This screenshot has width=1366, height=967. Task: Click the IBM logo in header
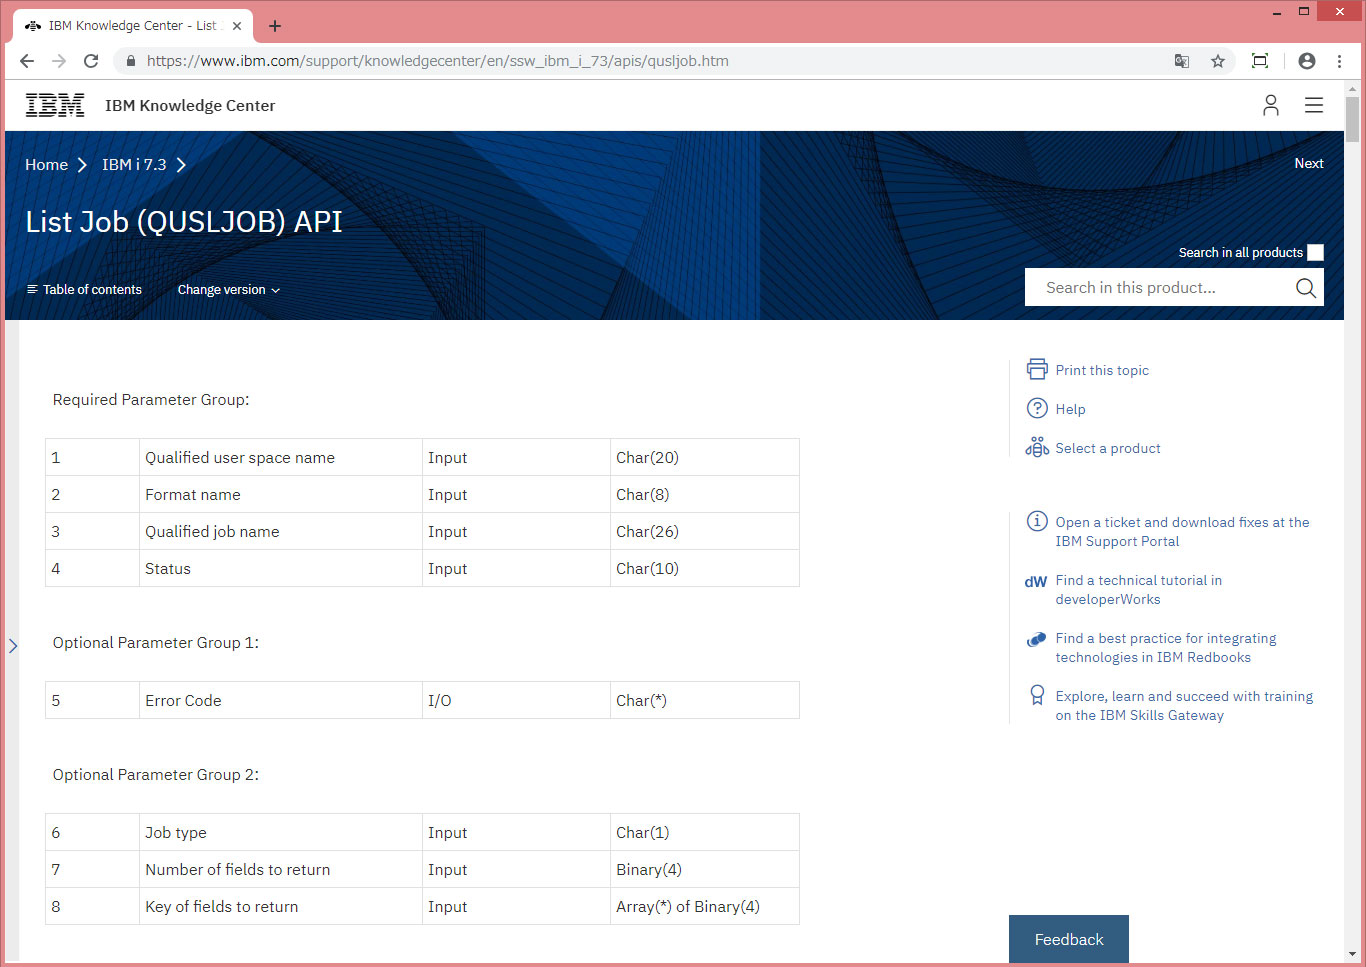click(55, 106)
